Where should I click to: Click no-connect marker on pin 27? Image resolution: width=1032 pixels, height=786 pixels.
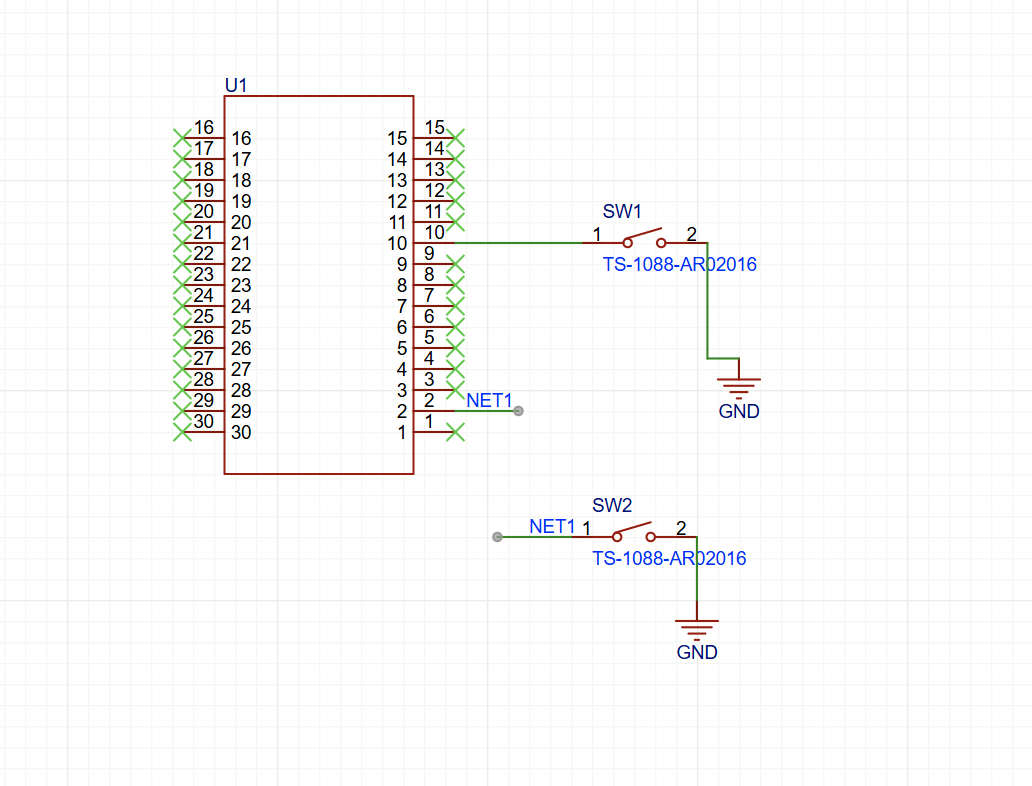[182, 369]
